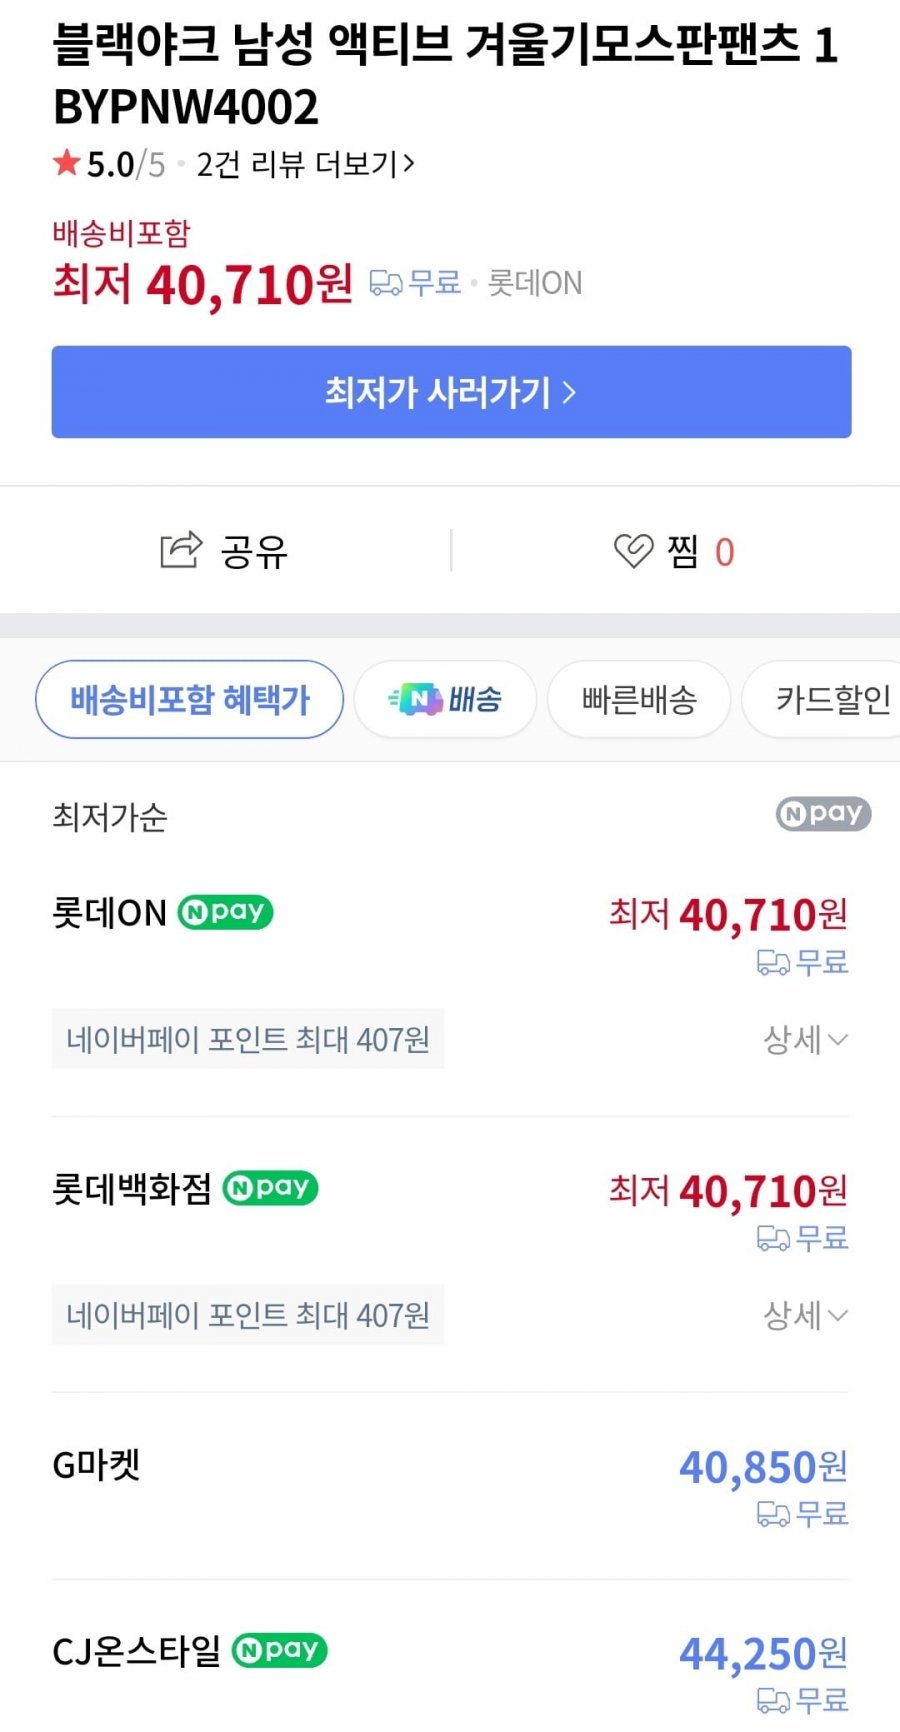
Task: Click Npay badge beside 롯데백화점
Action: pos(270,1188)
